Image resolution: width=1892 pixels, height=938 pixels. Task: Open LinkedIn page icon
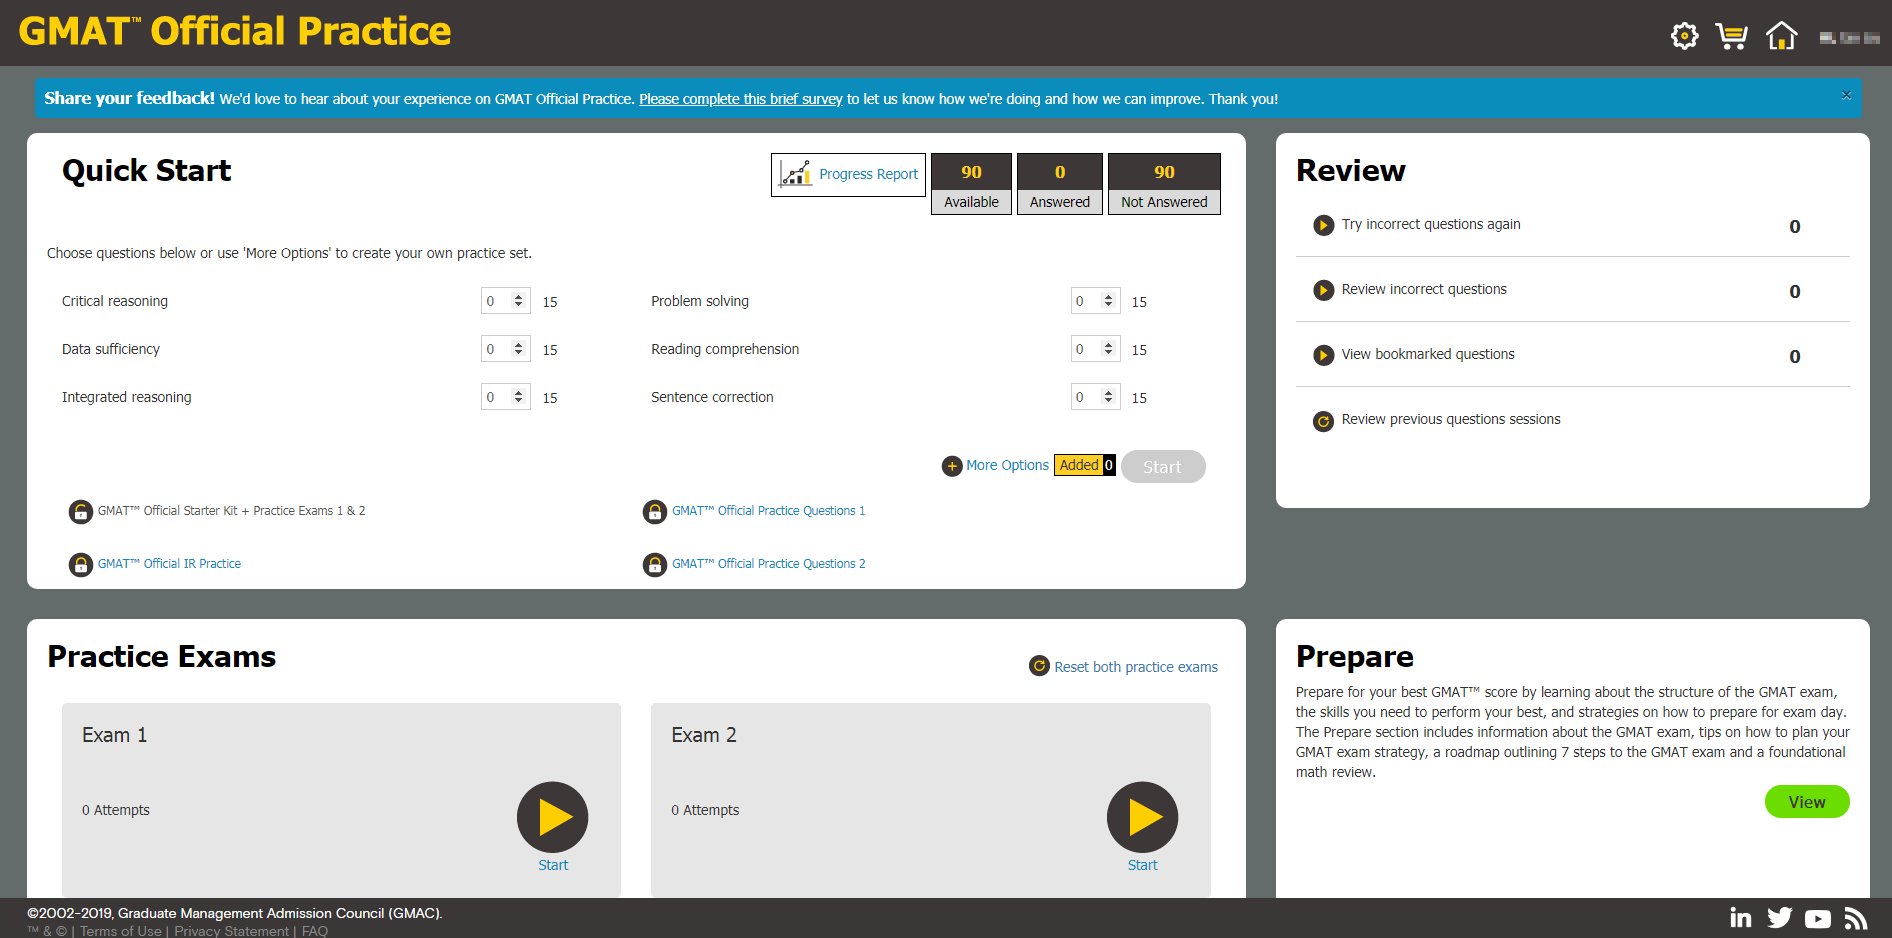click(1741, 918)
